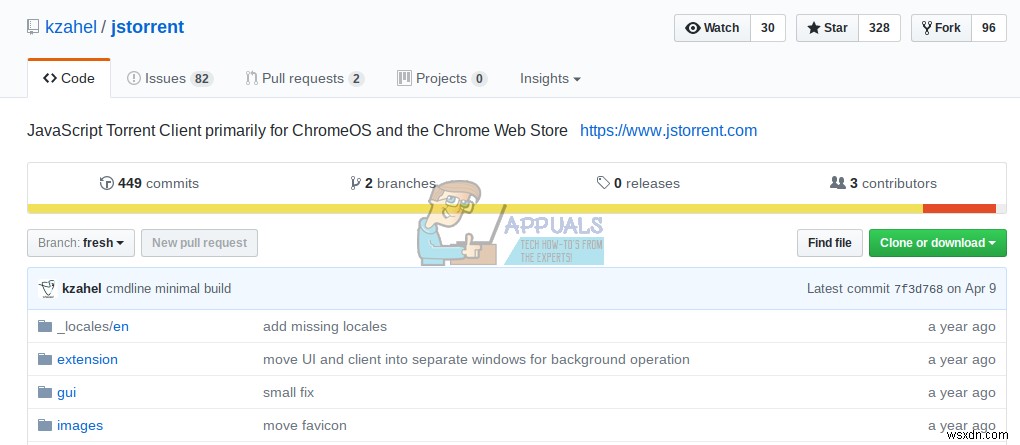Visit the https://www.jstorrent.com link
The width and height of the screenshot is (1020, 445).
point(668,131)
